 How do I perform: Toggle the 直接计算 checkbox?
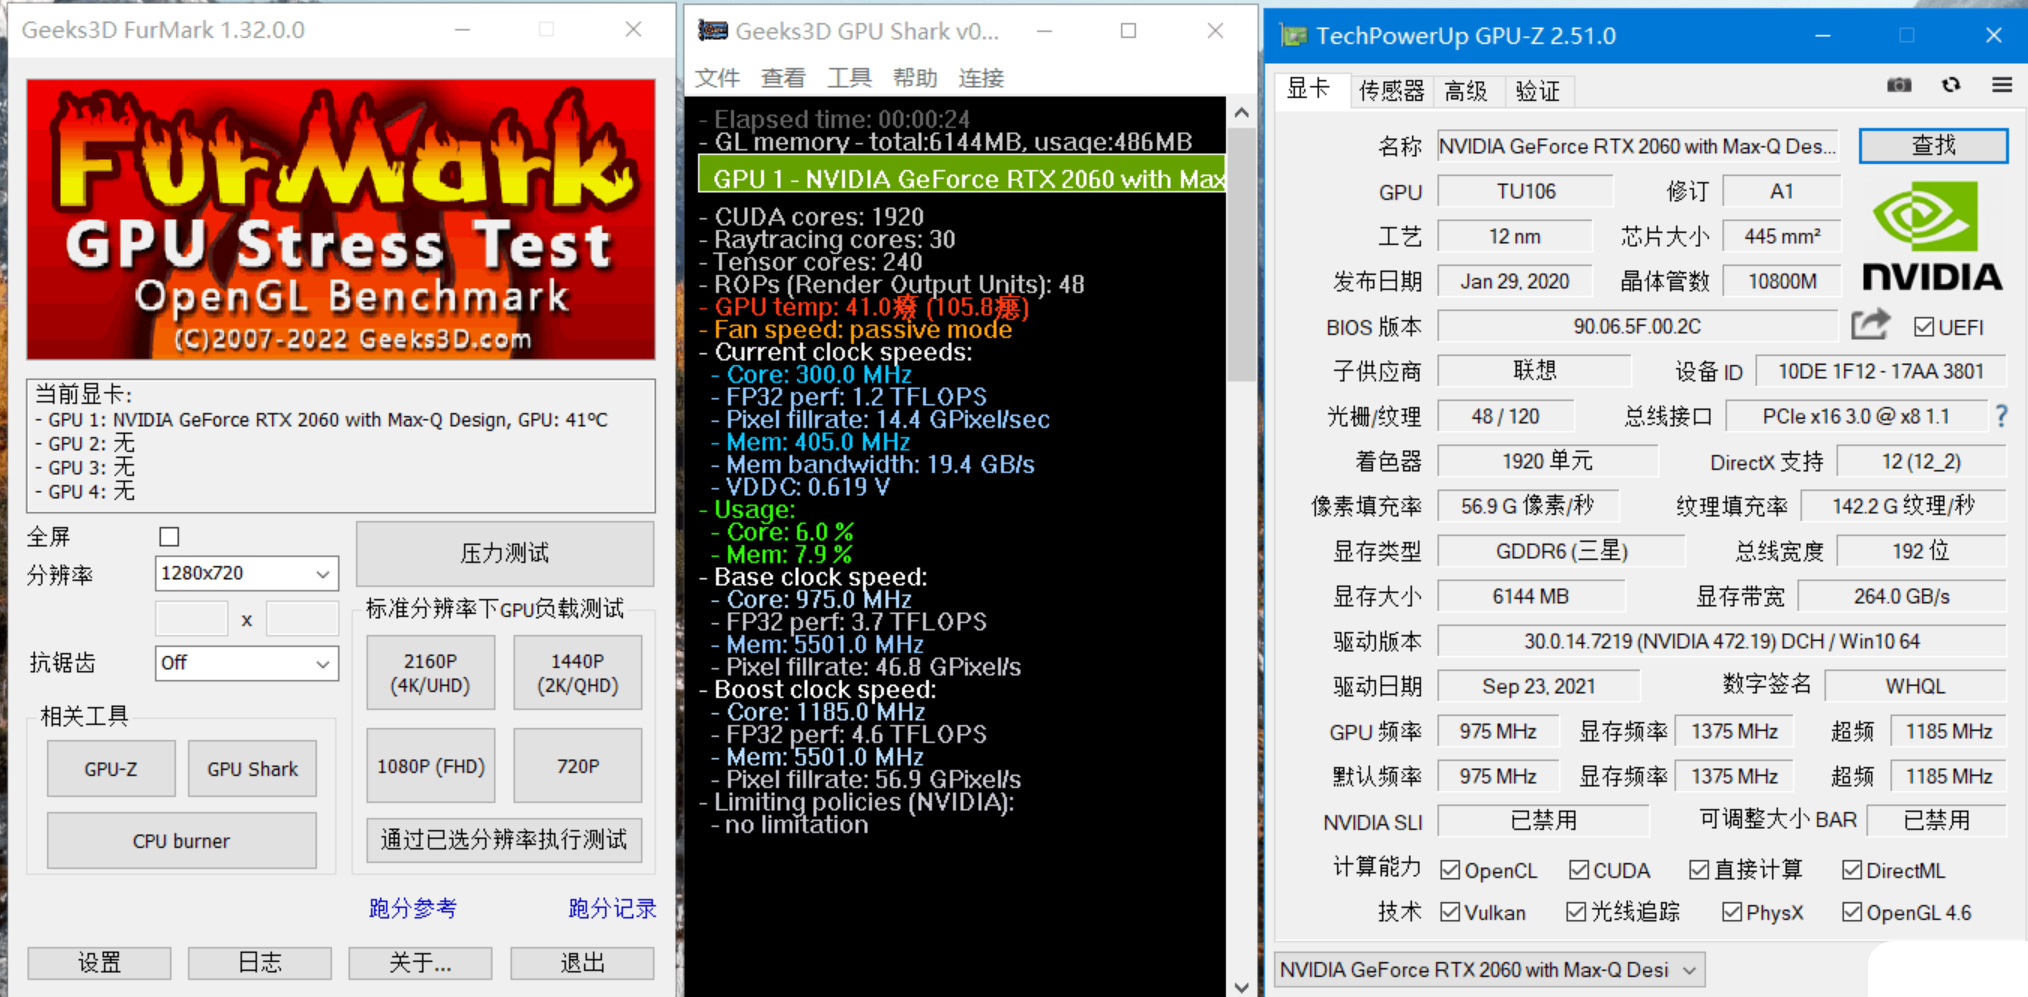click(x=1699, y=870)
